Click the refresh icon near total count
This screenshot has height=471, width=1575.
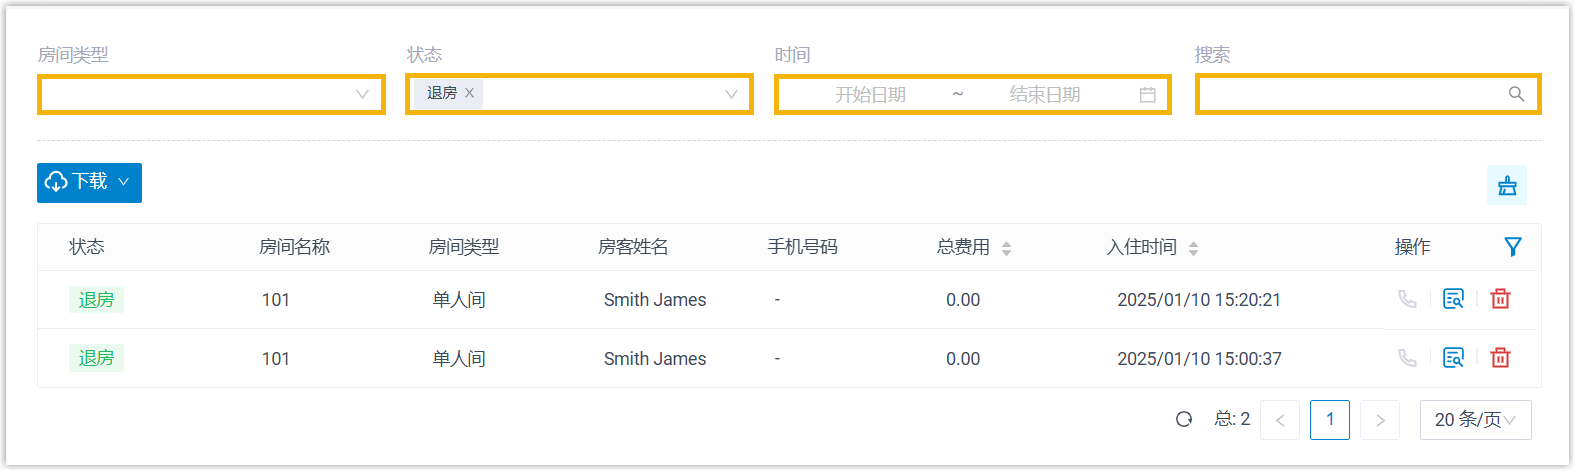coord(1184,420)
